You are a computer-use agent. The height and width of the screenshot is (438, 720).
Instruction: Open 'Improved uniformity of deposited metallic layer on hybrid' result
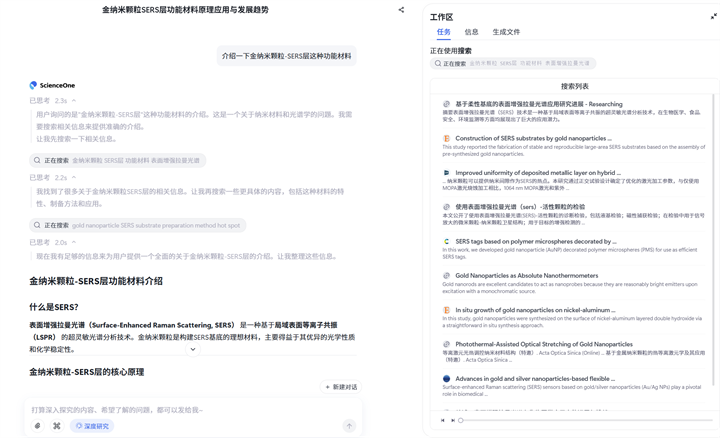[x=538, y=173]
